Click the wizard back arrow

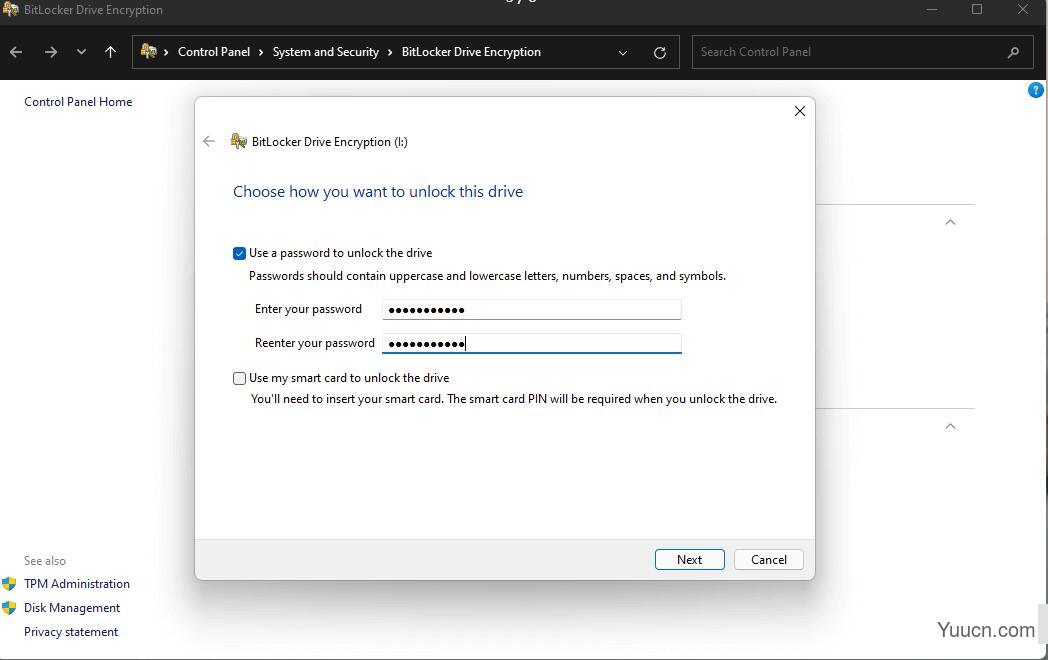pos(209,141)
